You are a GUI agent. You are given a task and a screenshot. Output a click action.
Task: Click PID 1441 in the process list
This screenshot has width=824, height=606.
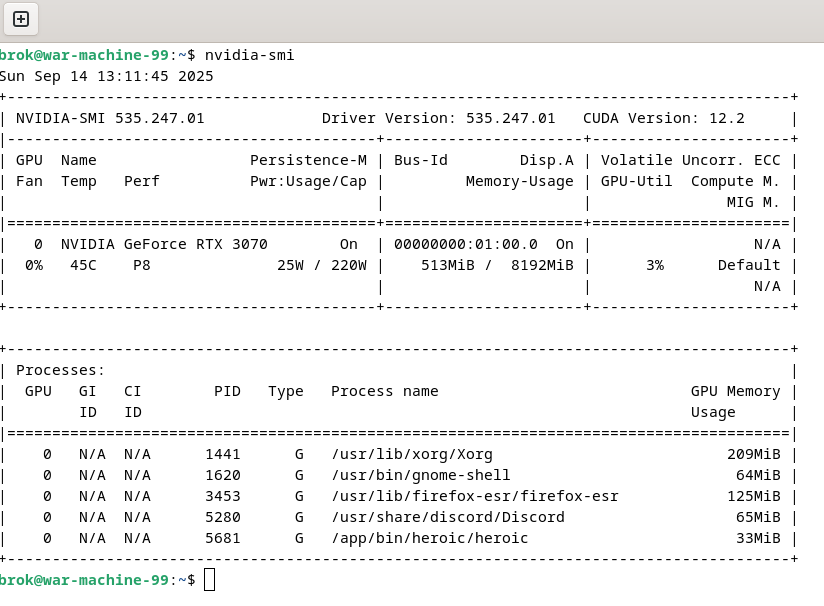(223, 454)
